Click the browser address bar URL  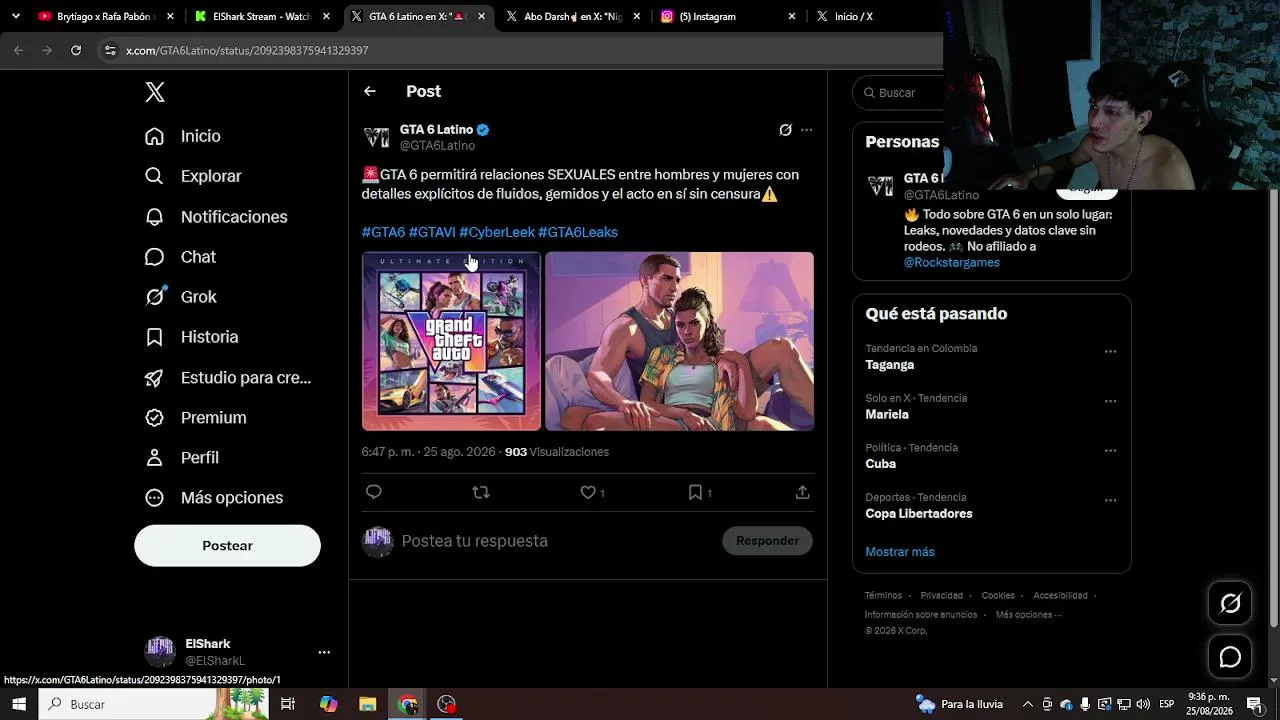click(247, 50)
